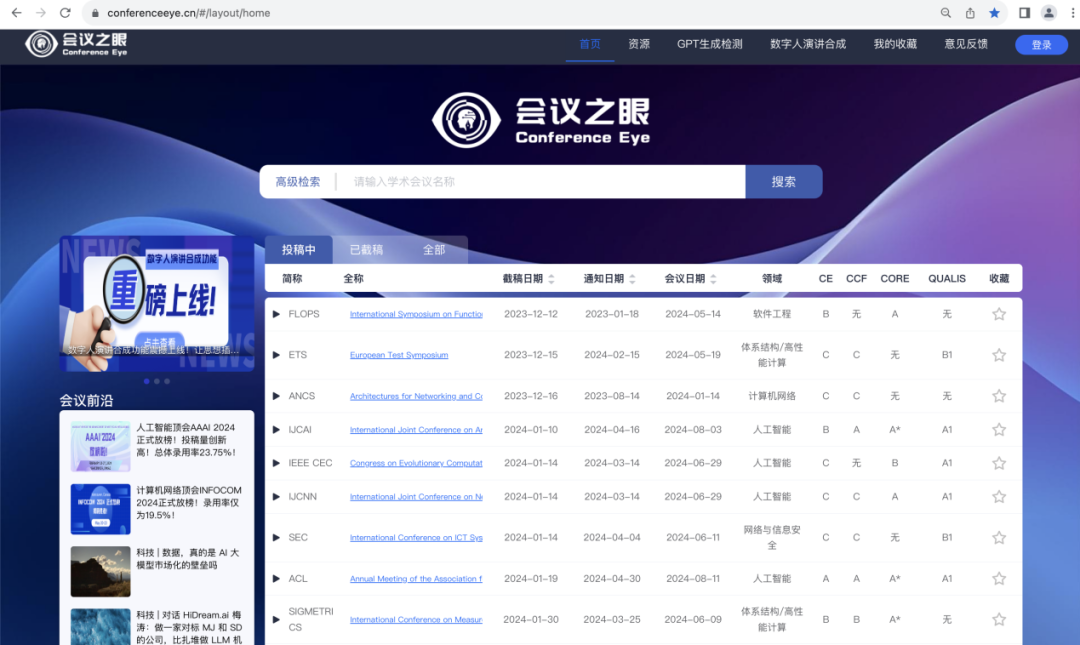This screenshot has height=645, width=1080.
Task: Click the browser profile avatar icon
Action: click(x=1048, y=13)
